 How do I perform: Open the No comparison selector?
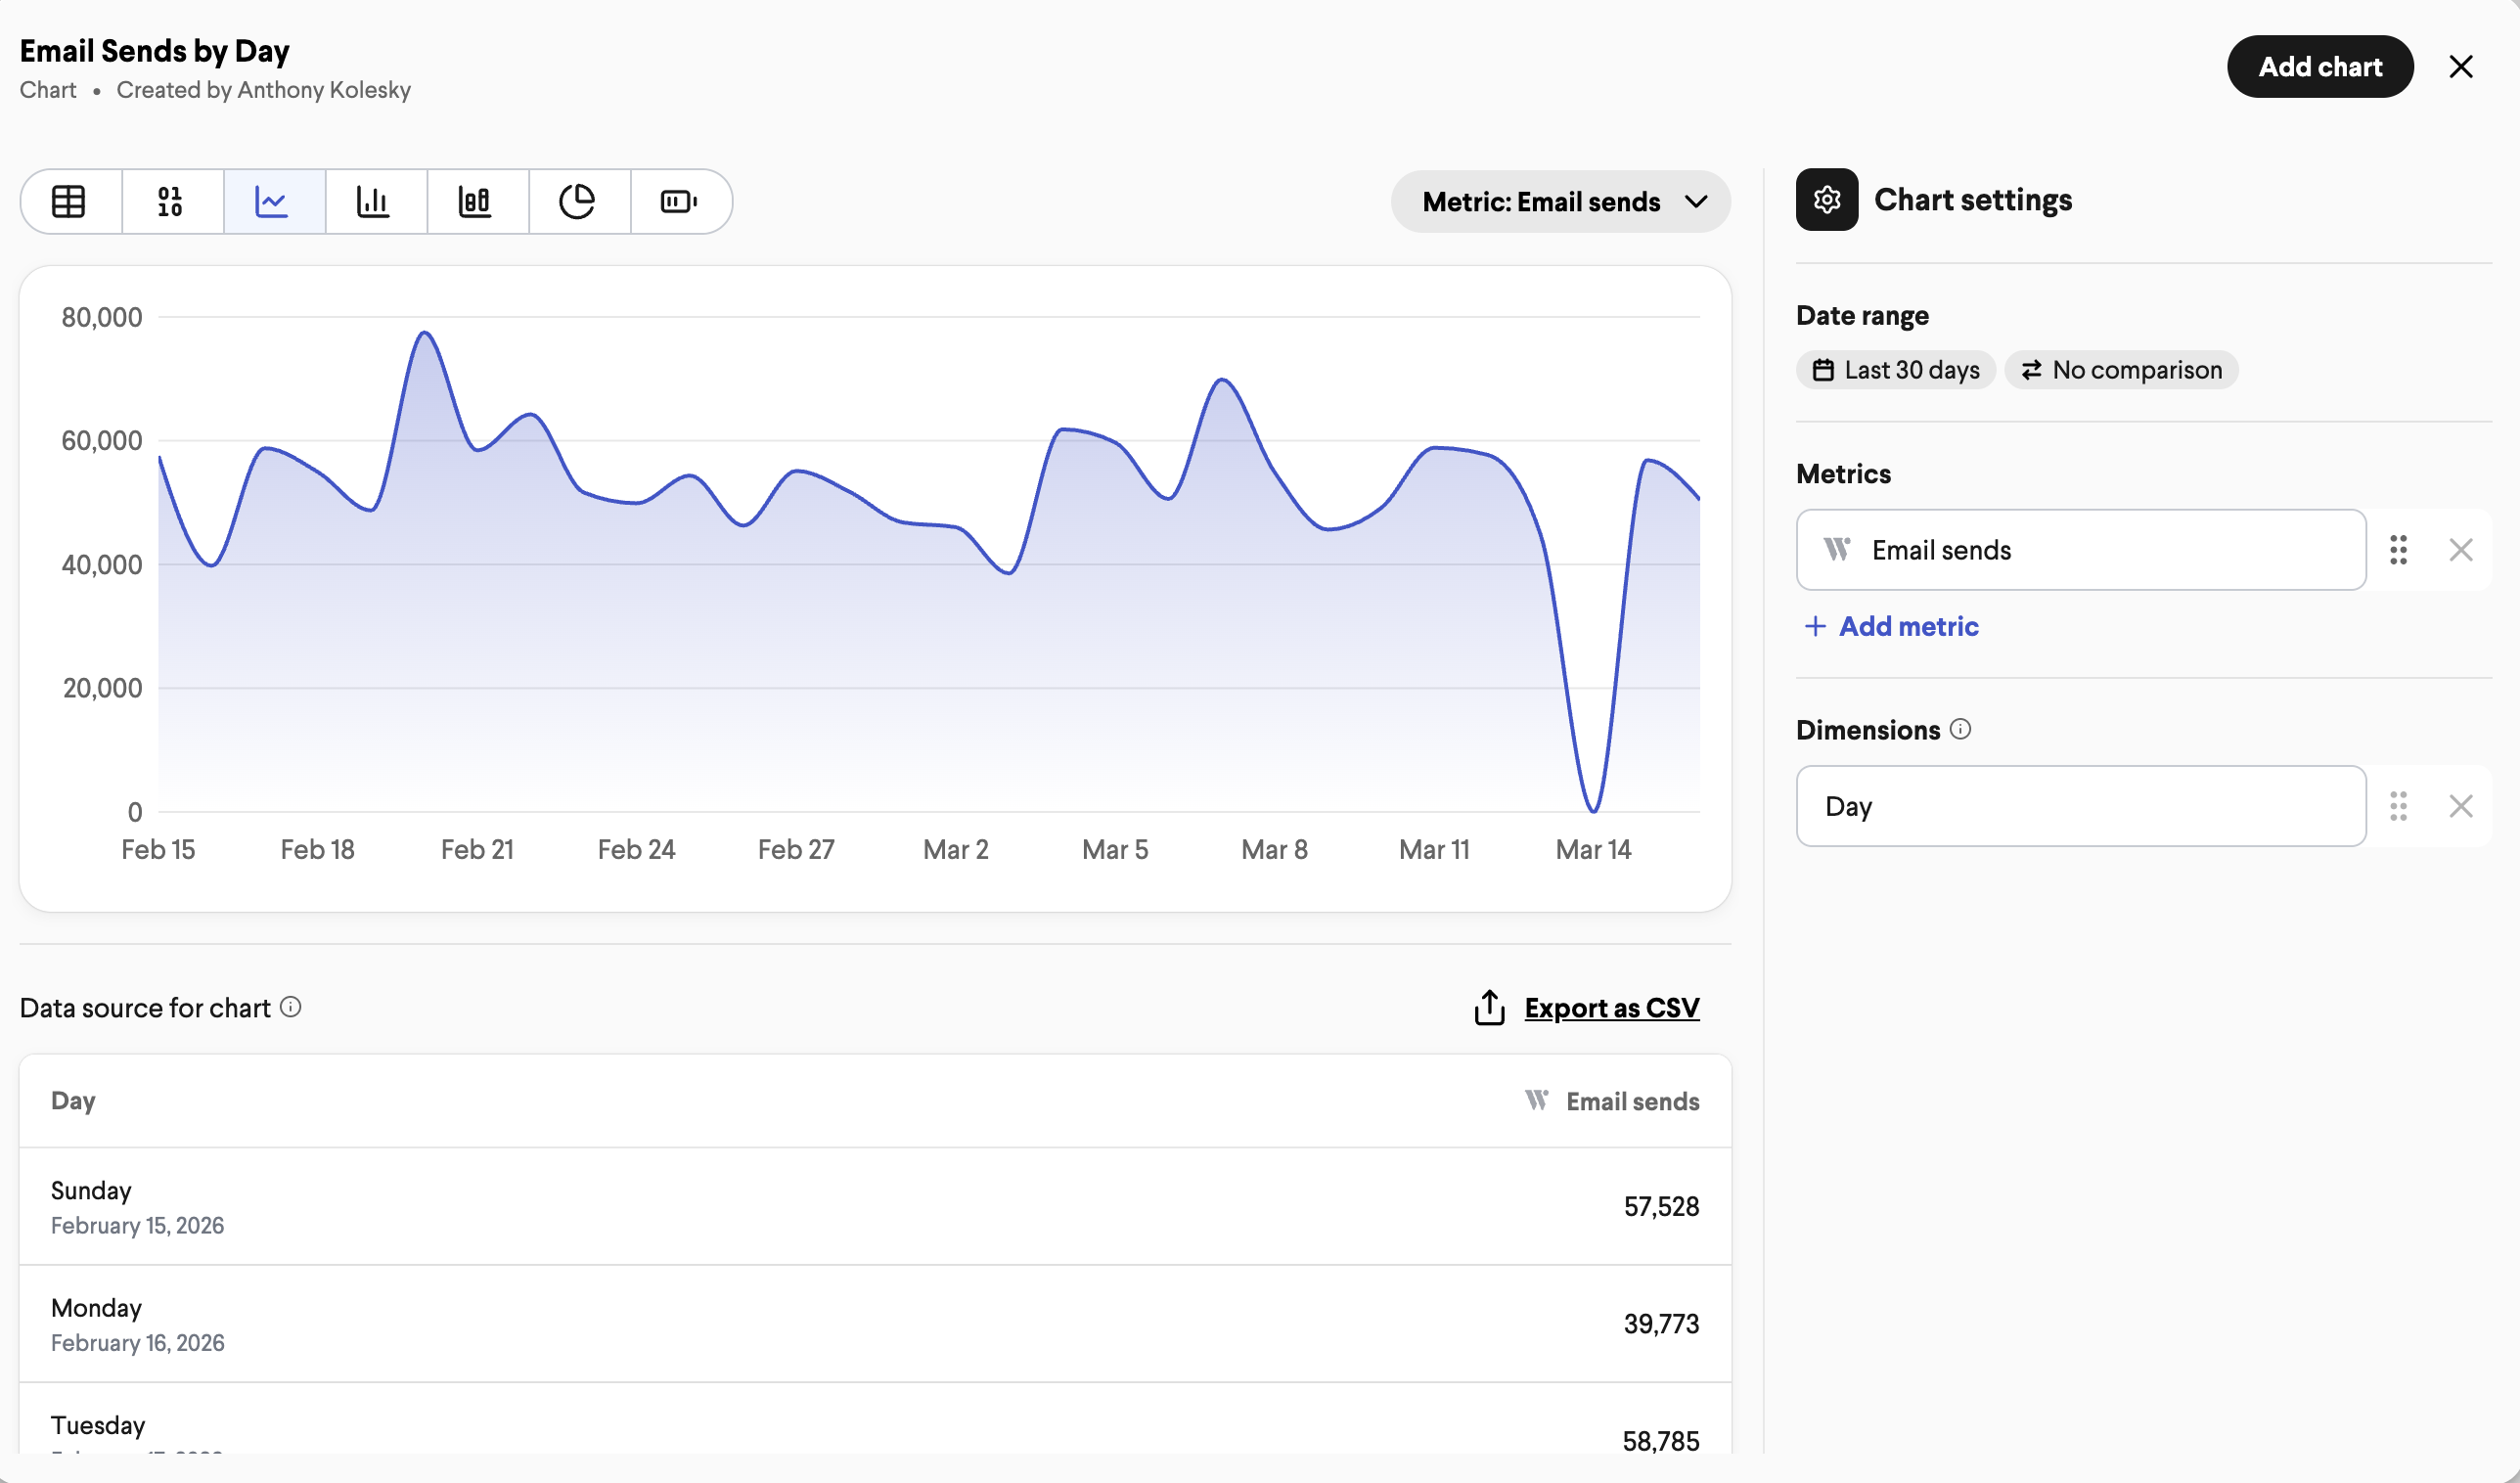click(2121, 370)
